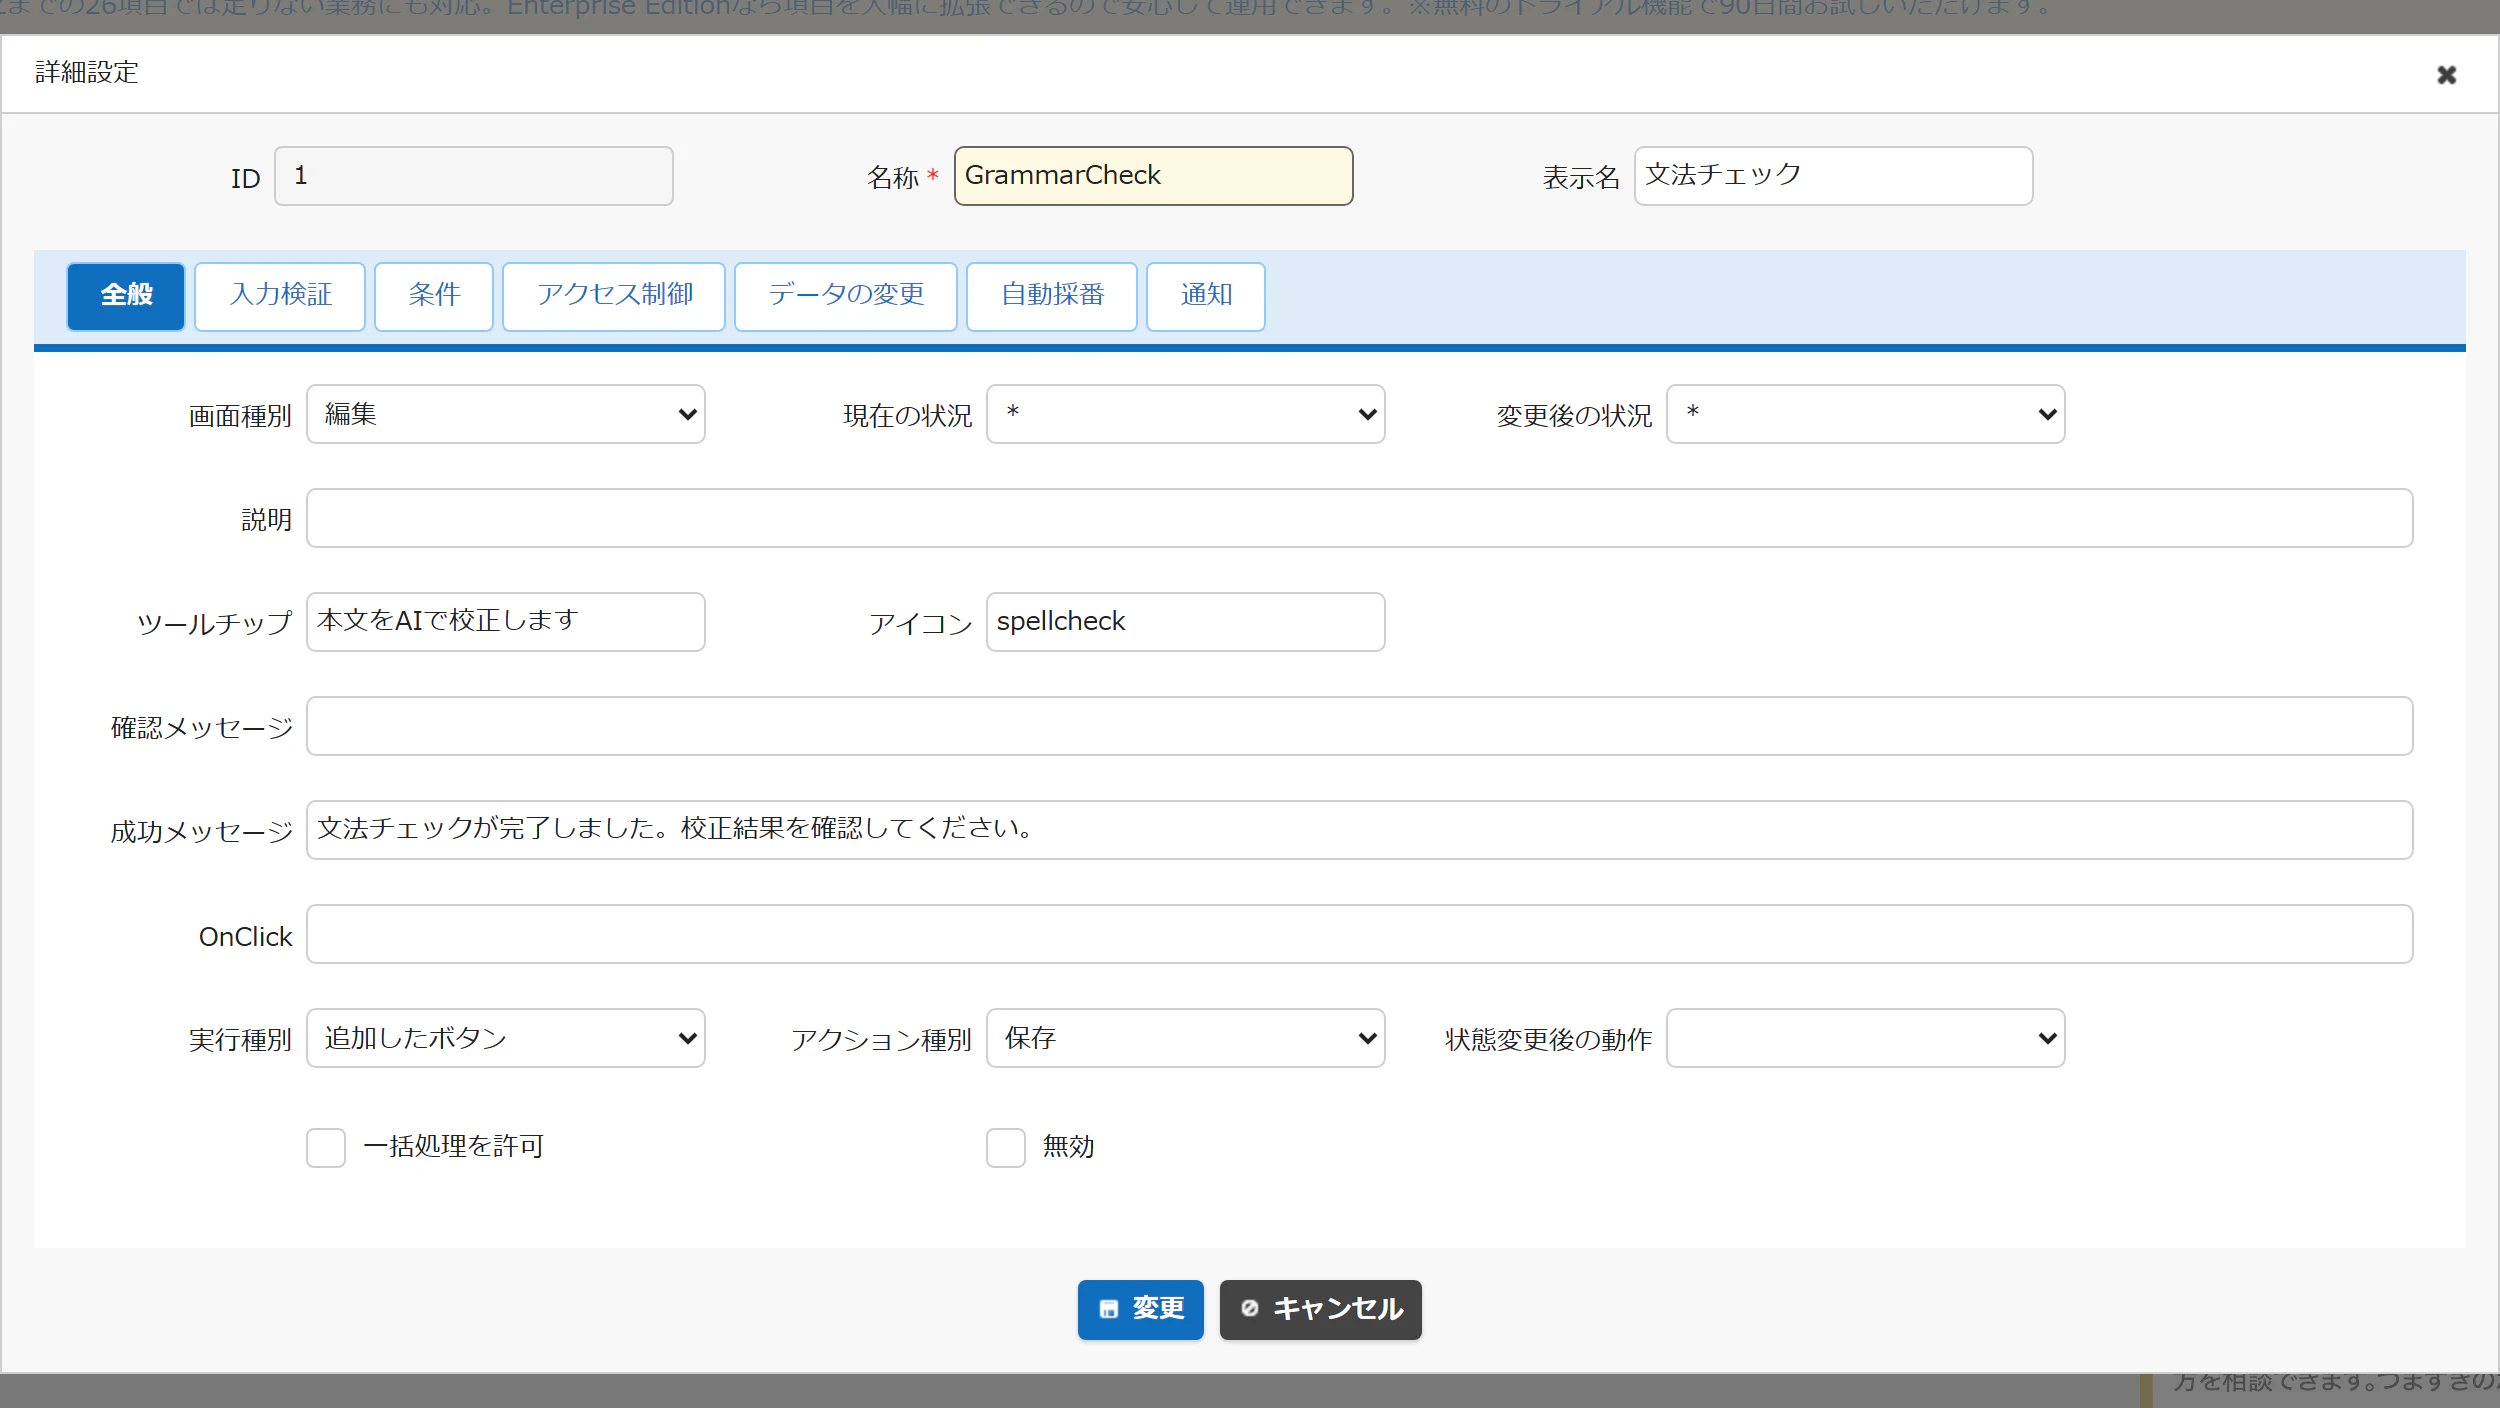Screen dimensions: 2500x1408
Task: Toggle the 無効 checkbox
Action: 1006,1148
